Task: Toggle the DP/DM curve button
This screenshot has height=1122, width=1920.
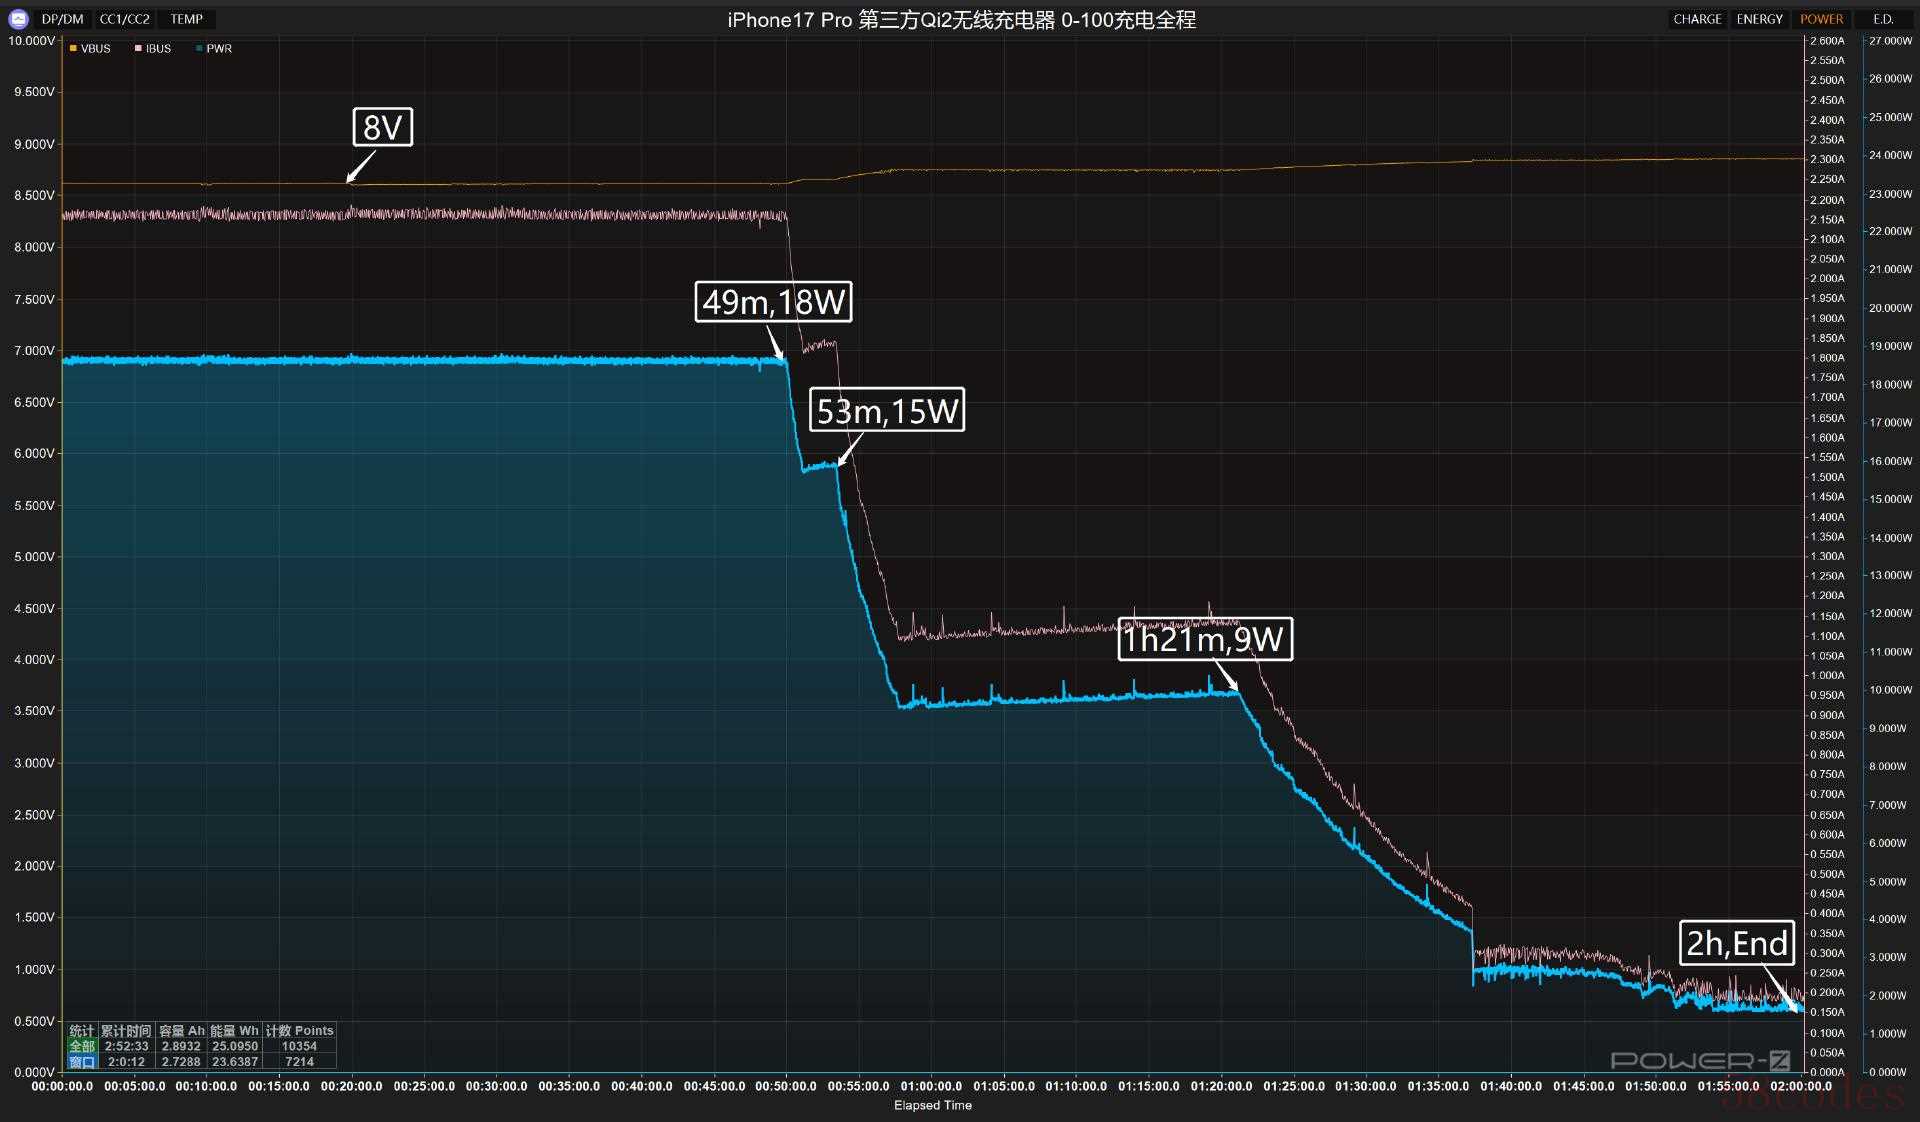Action: click(x=63, y=19)
